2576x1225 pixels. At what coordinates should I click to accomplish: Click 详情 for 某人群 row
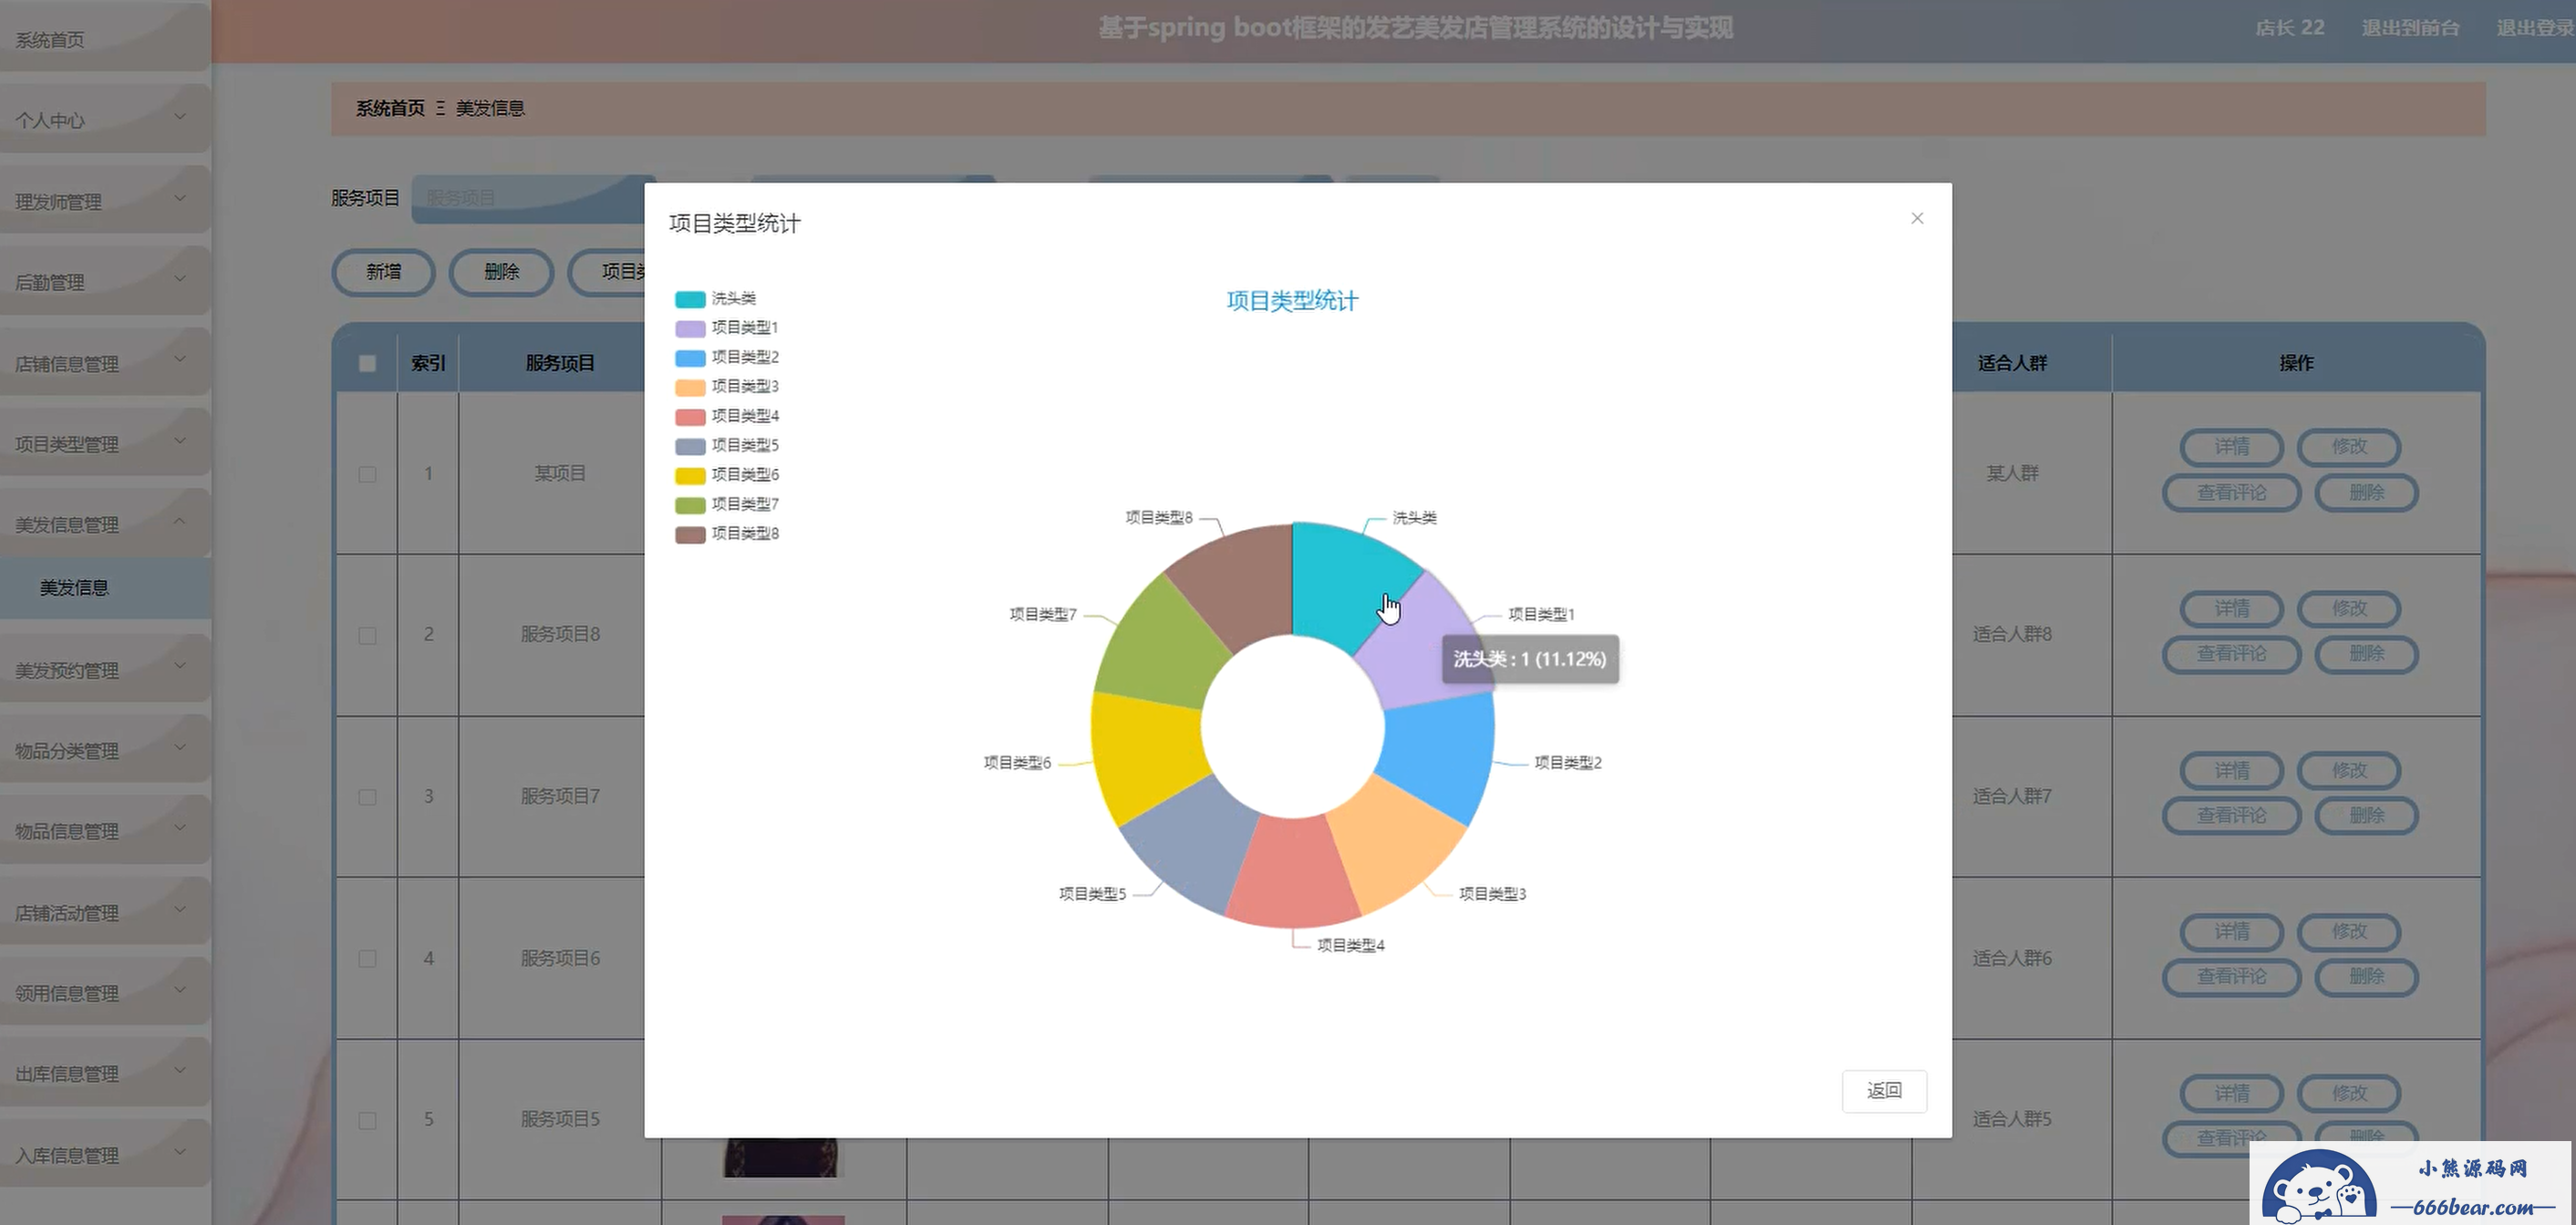[2231, 447]
